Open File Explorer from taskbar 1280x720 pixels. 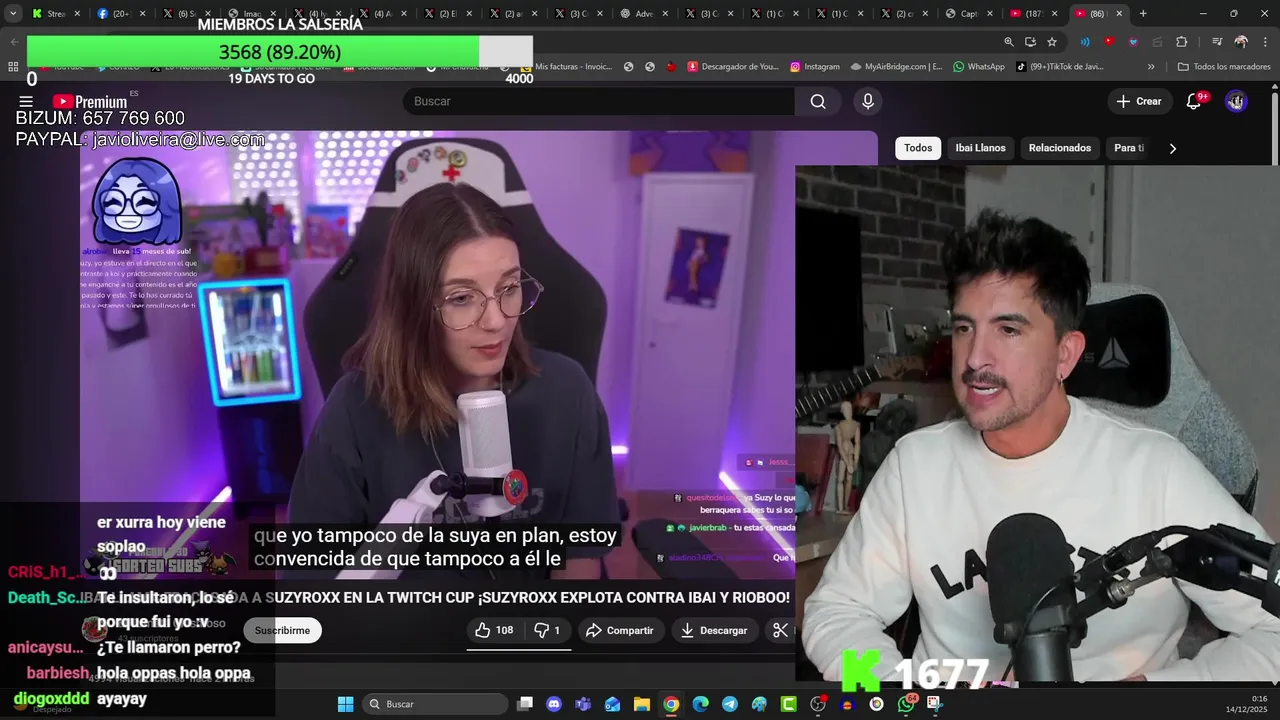[642, 704]
